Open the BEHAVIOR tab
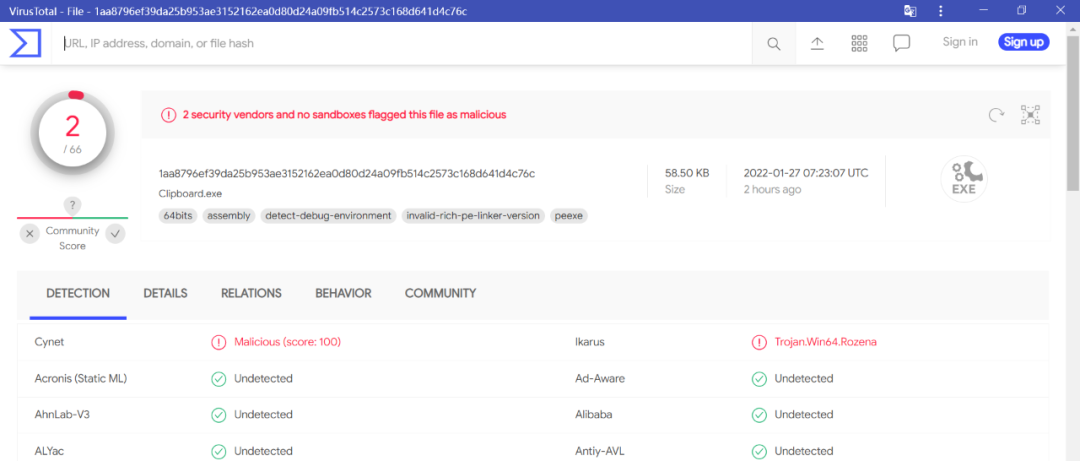The width and height of the screenshot is (1080, 461). (x=343, y=294)
